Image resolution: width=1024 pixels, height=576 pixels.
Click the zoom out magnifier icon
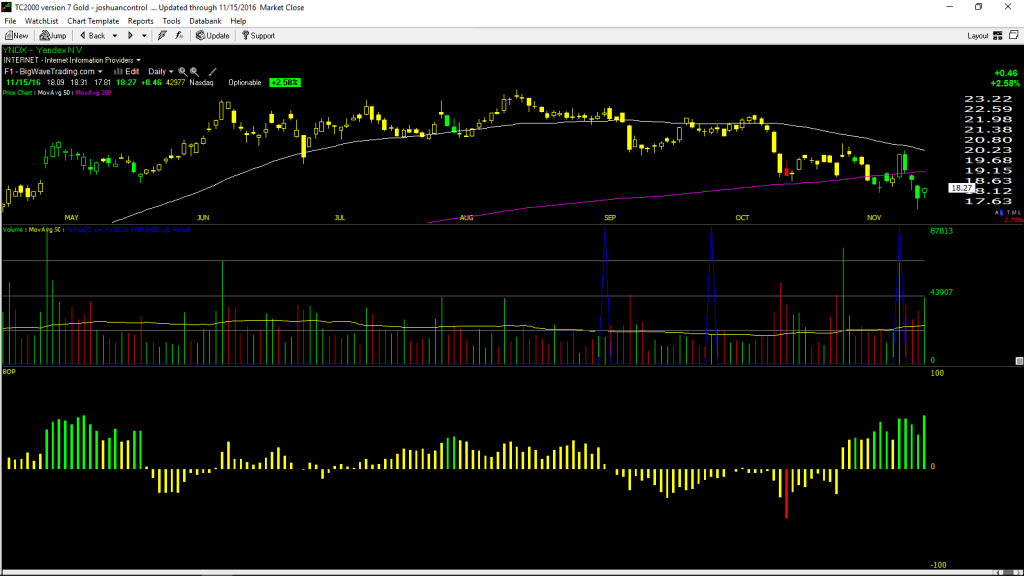195,72
